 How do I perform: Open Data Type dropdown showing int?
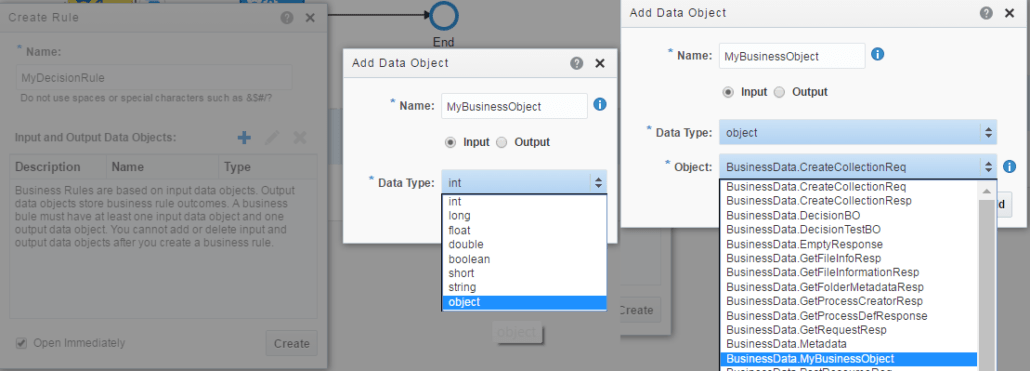click(524, 183)
